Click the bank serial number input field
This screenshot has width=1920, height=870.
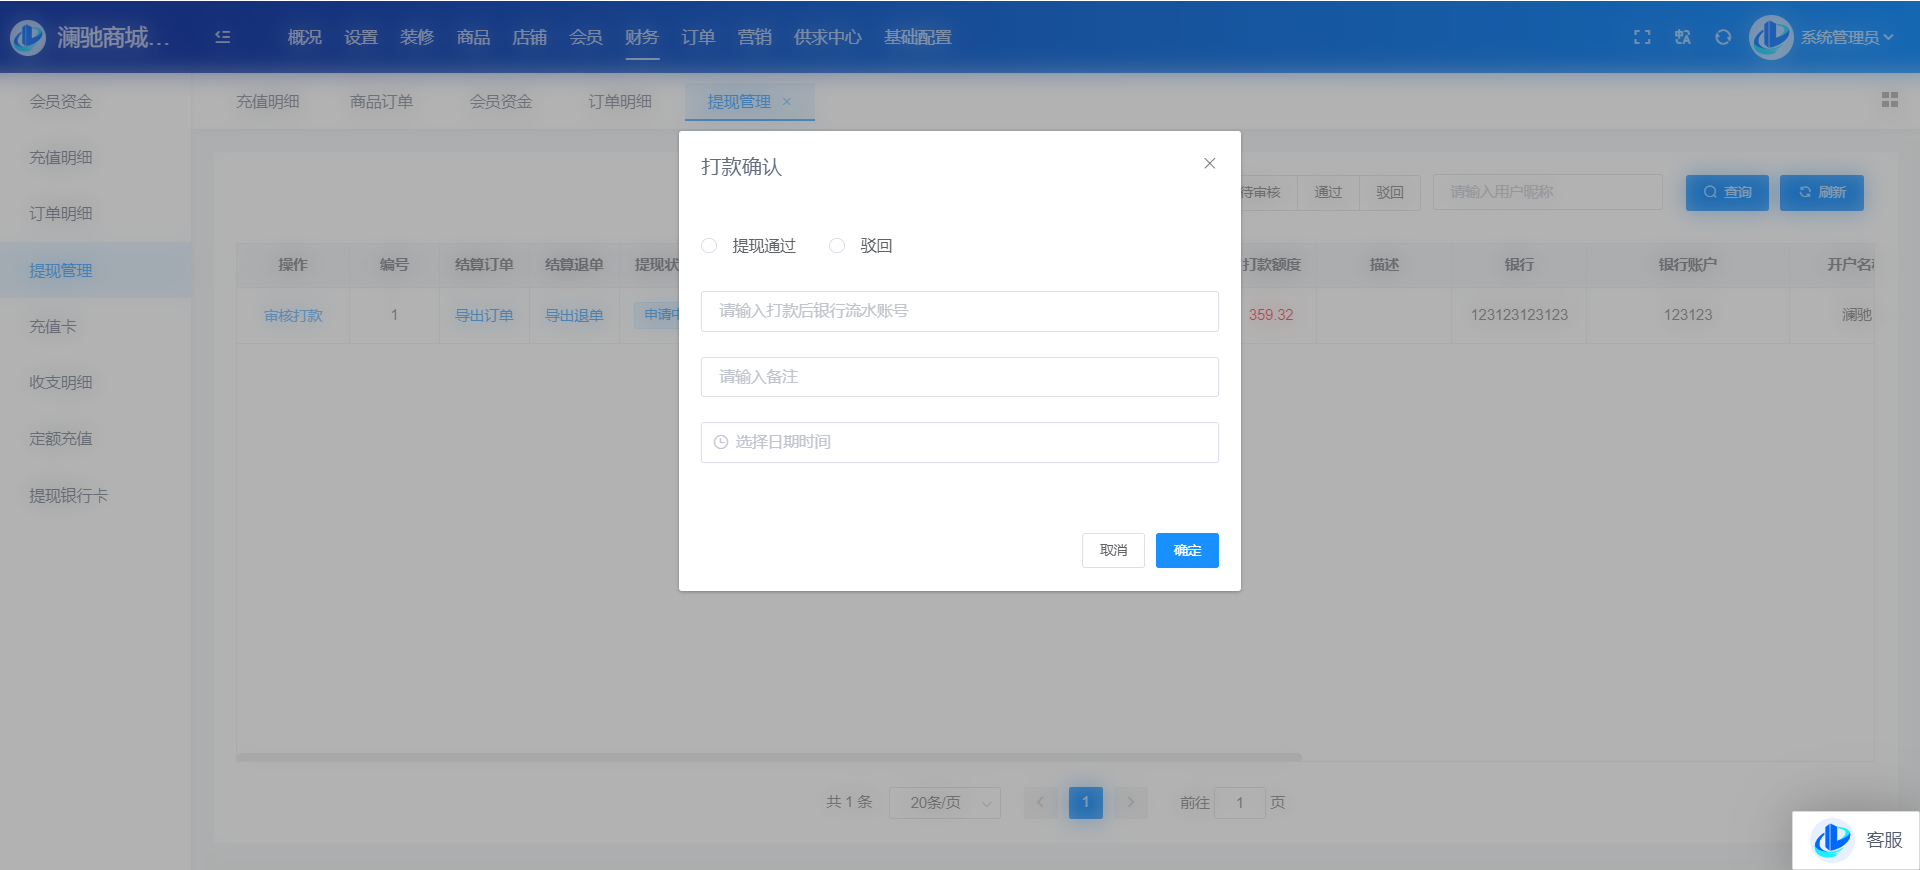pyautogui.click(x=959, y=311)
